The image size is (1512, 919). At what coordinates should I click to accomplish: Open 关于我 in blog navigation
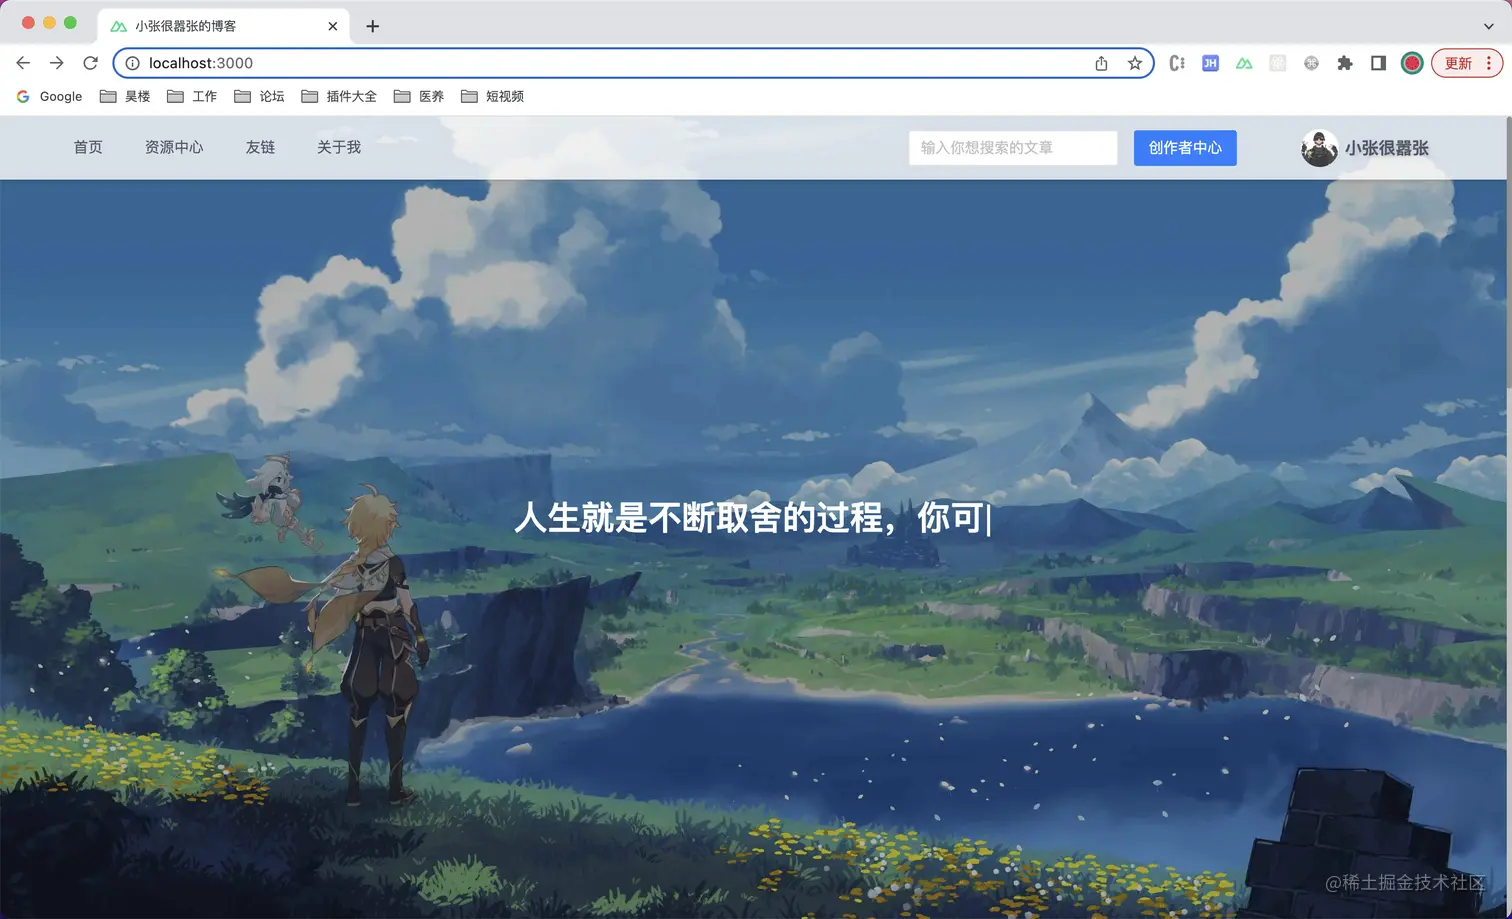[339, 147]
